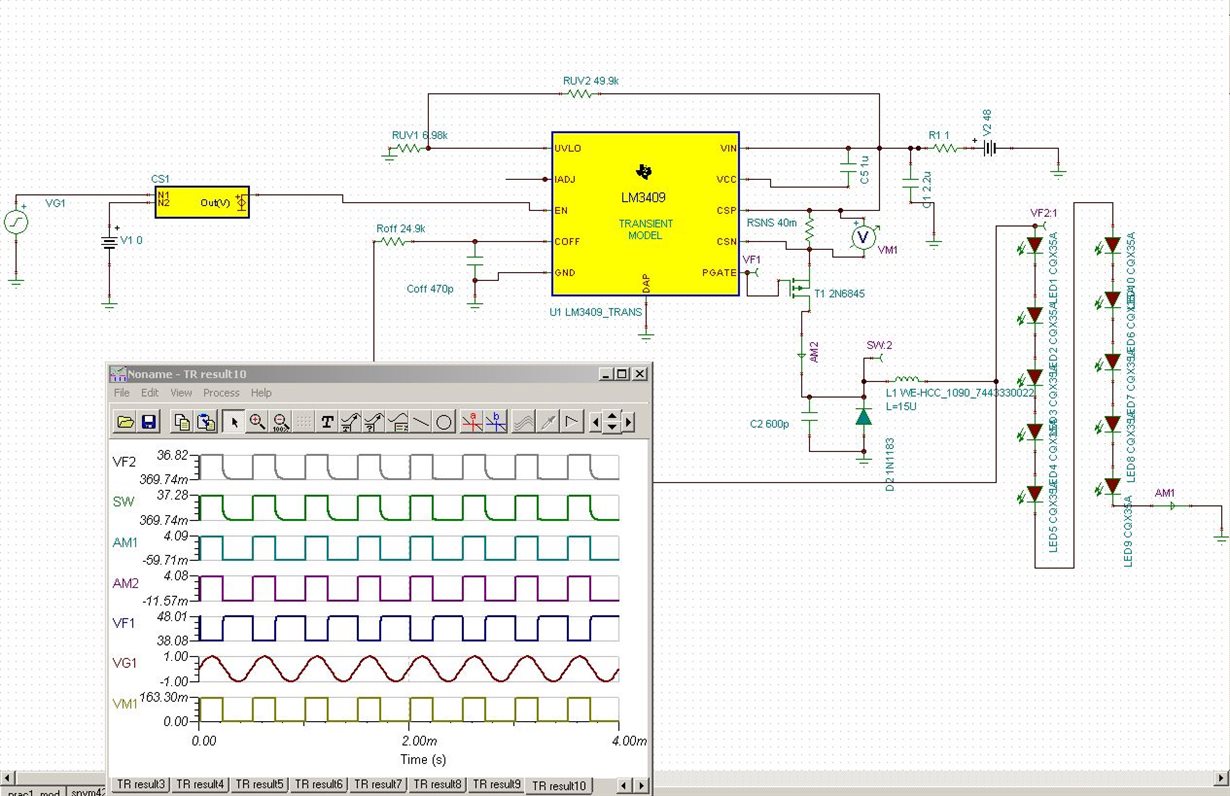Select the D2 1N1183 diode symbol
The width and height of the screenshot is (1230, 796).
864,416
